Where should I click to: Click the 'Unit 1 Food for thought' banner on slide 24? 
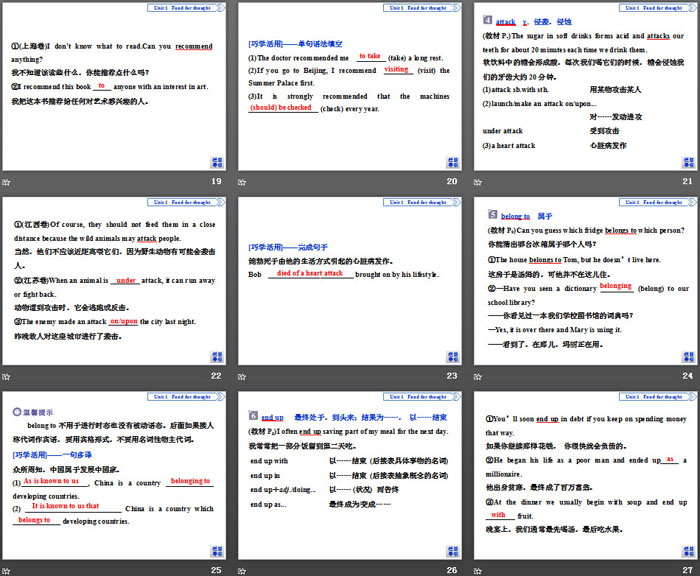pos(658,202)
